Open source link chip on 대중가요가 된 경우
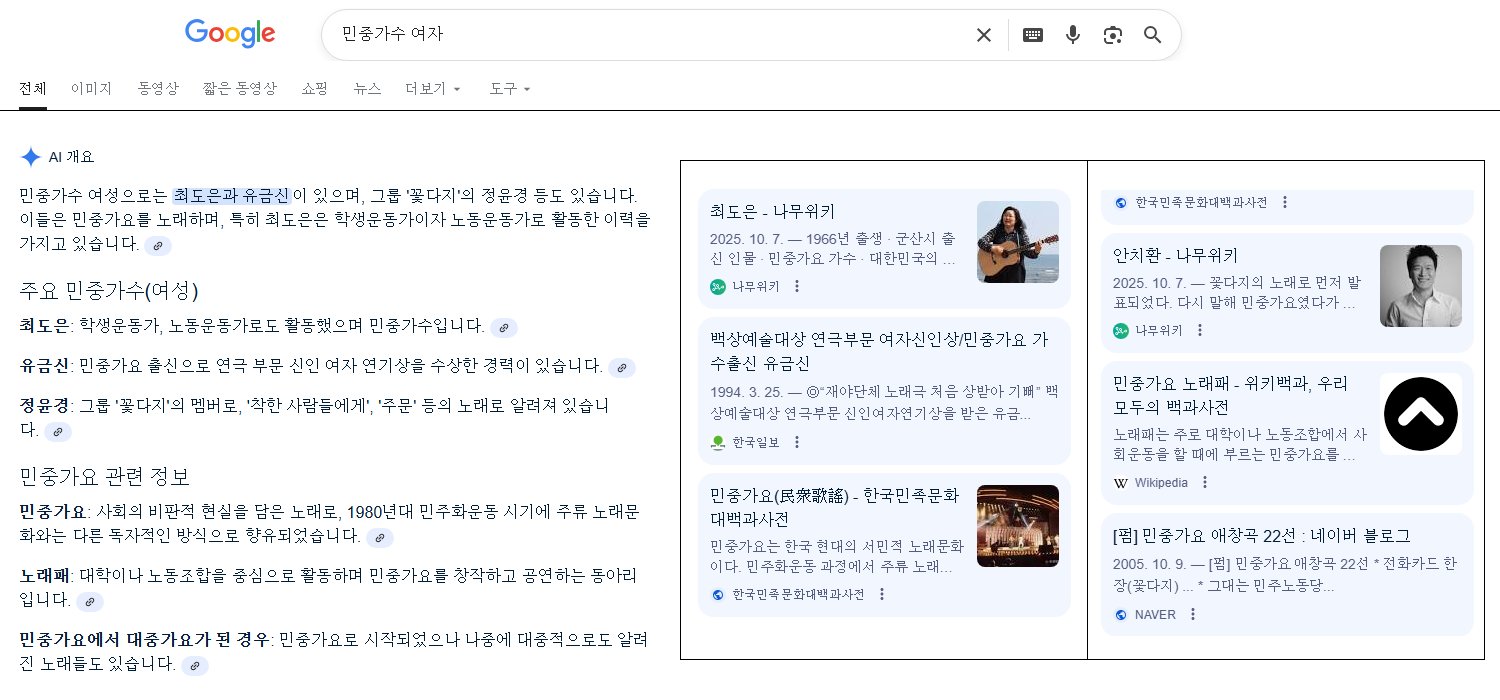This screenshot has height=700, width=1500. (195, 666)
